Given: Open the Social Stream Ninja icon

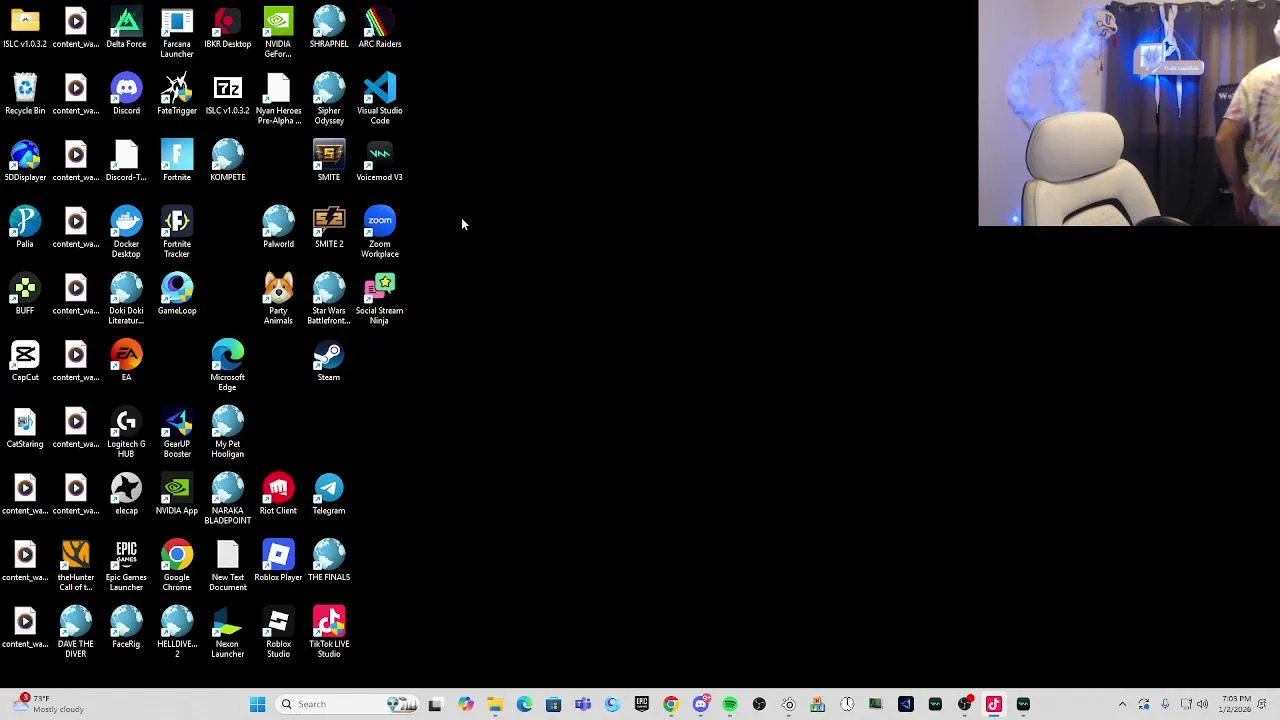Looking at the screenshot, I should click(380, 299).
